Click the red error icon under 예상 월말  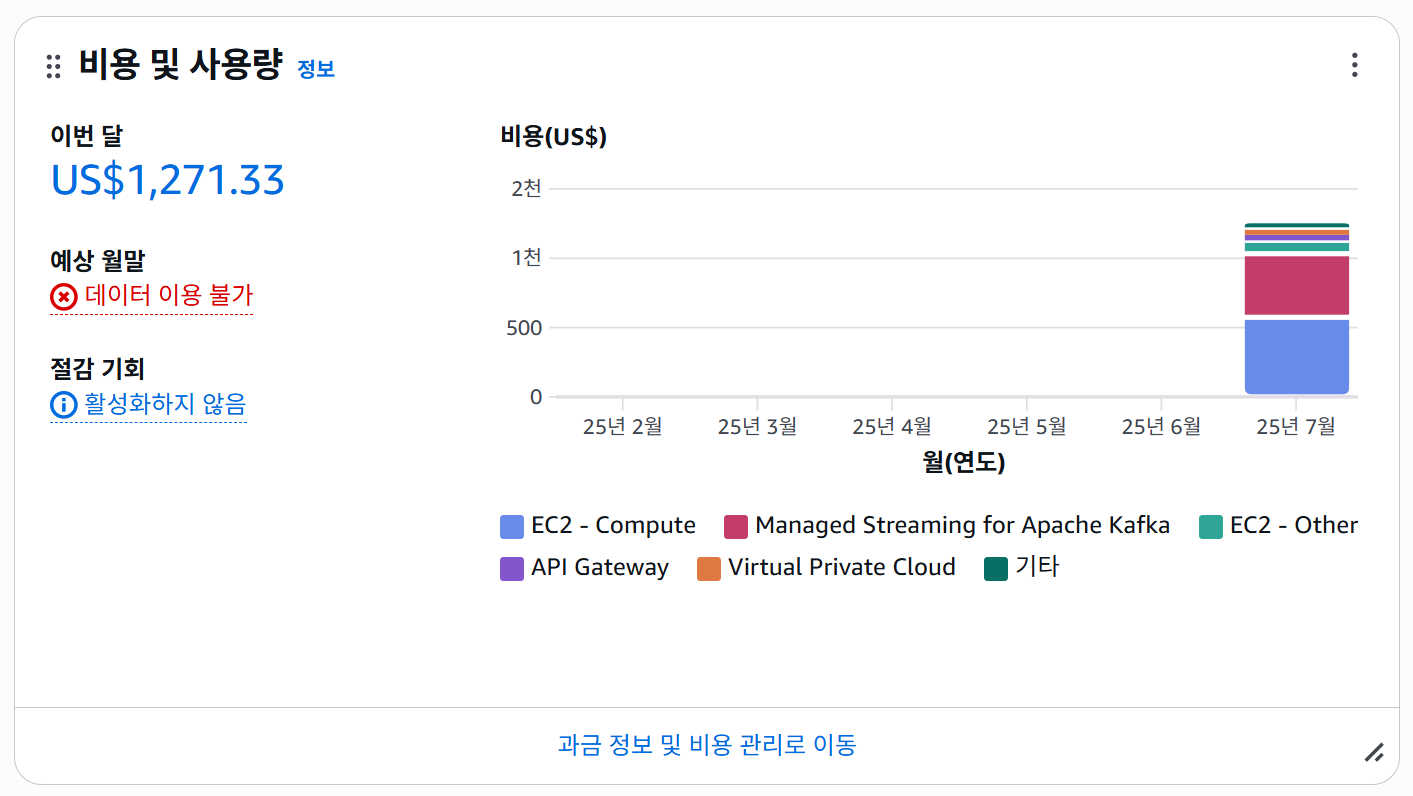click(x=63, y=297)
